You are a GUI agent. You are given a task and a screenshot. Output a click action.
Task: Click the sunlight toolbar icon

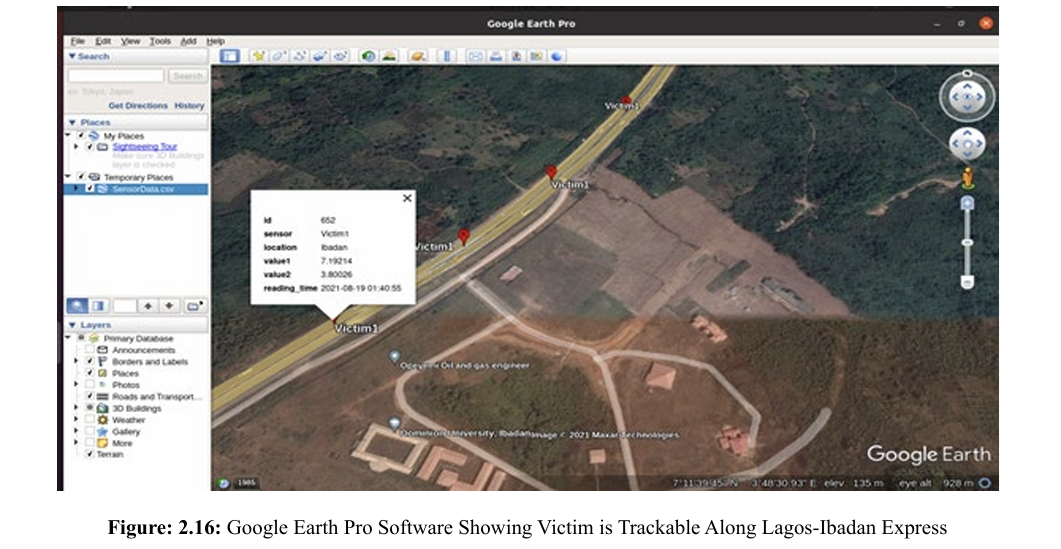pos(388,57)
